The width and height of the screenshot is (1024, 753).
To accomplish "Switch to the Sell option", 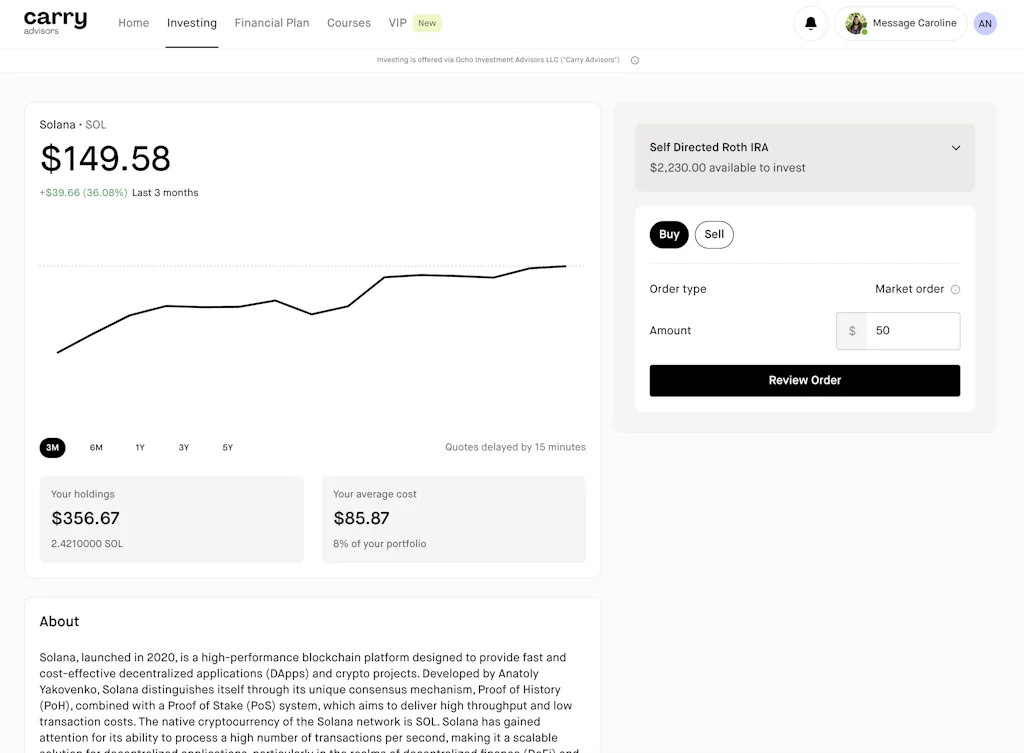I will (714, 235).
